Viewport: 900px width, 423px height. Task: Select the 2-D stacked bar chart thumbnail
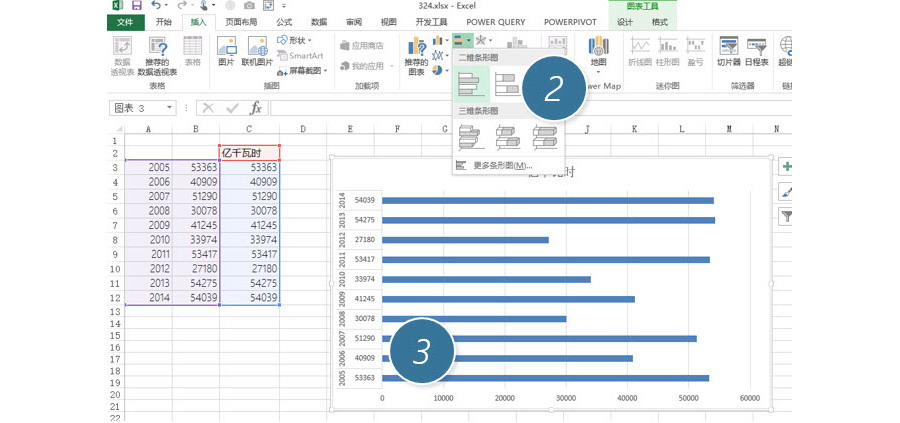507,84
